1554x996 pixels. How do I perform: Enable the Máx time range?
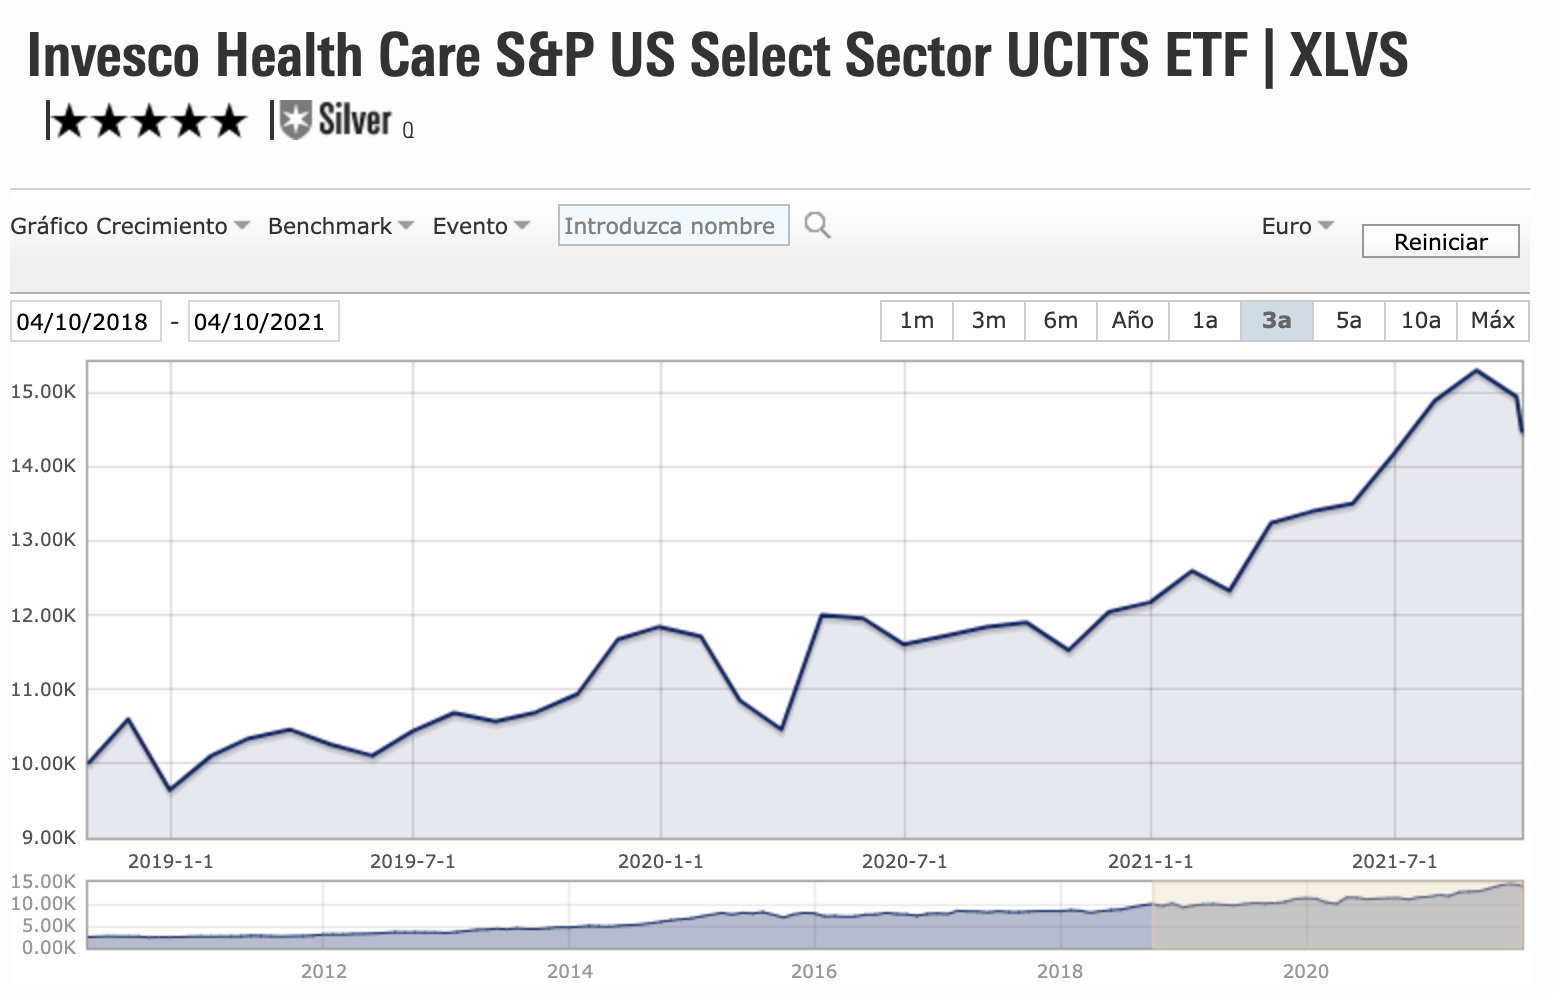1492,320
